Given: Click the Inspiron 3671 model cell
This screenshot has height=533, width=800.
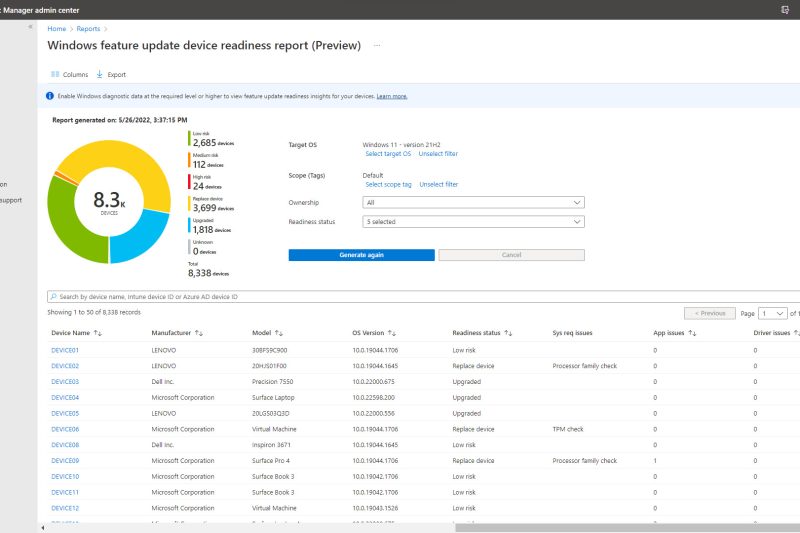Looking at the screenshot, I should tap(271, 445).
